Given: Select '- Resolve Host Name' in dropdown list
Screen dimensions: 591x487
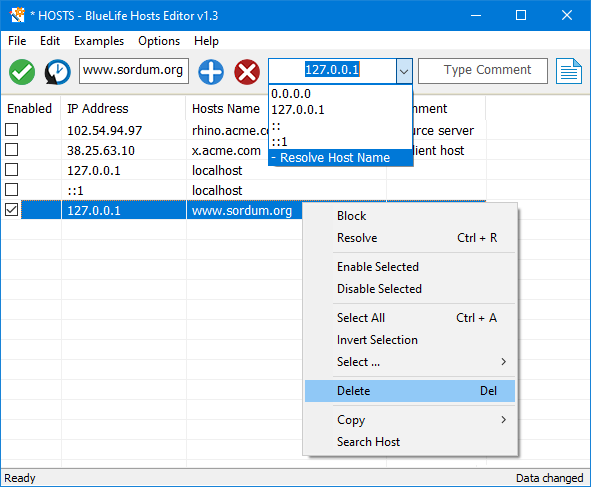Looking at the screenshot, I should (340, 157).
